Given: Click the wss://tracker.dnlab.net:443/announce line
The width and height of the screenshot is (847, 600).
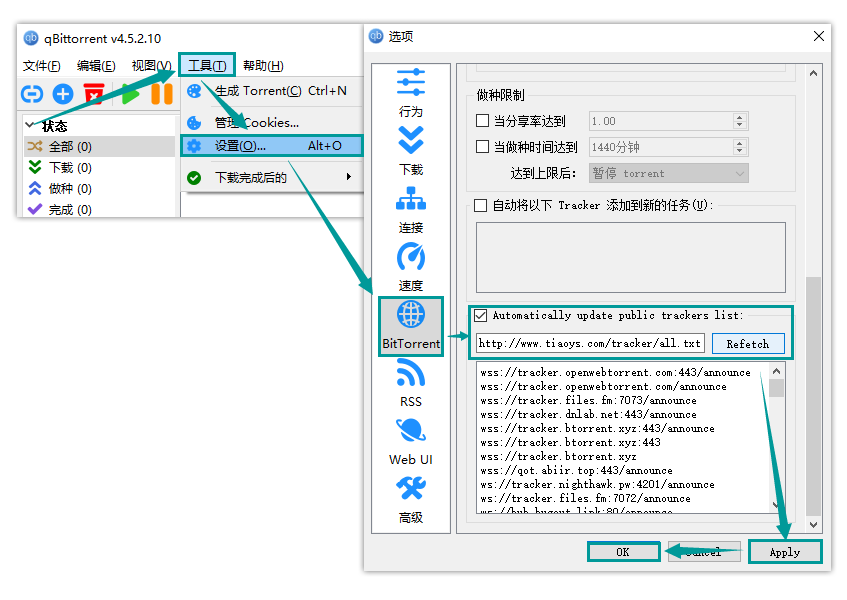Looking at the screenshot, I should point(588,414).
